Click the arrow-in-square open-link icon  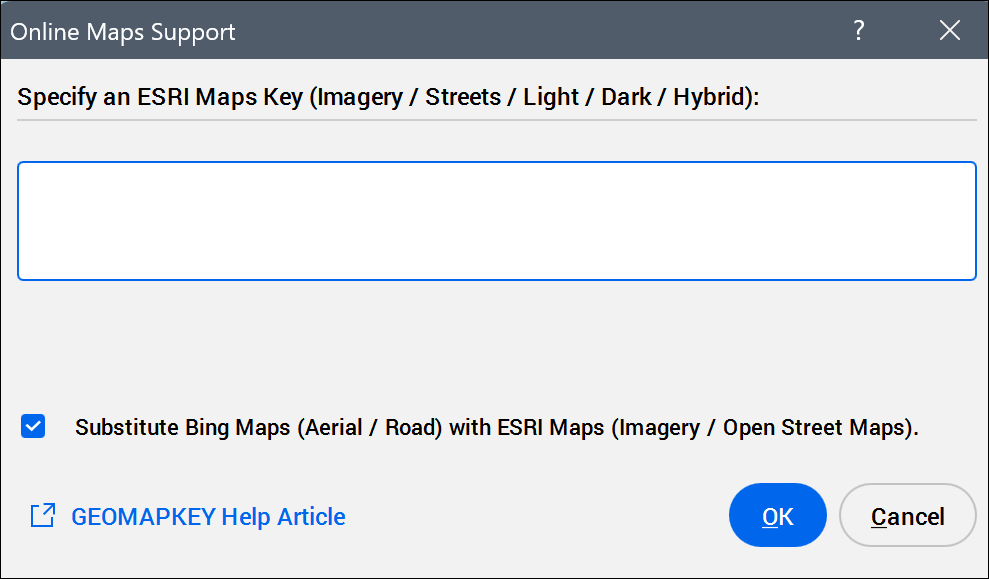tap(43, 516)
